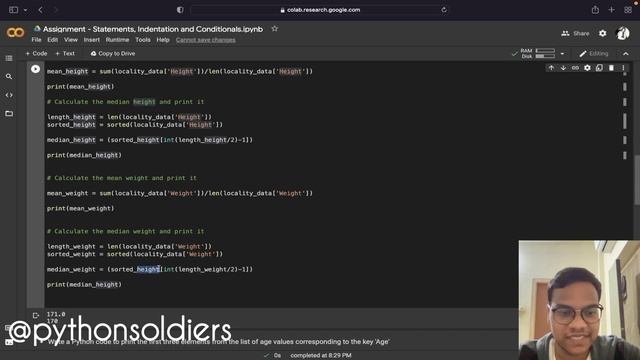Click the privacy shield icon
Screen dimensions: 640x360
click(x=180, y=10)
